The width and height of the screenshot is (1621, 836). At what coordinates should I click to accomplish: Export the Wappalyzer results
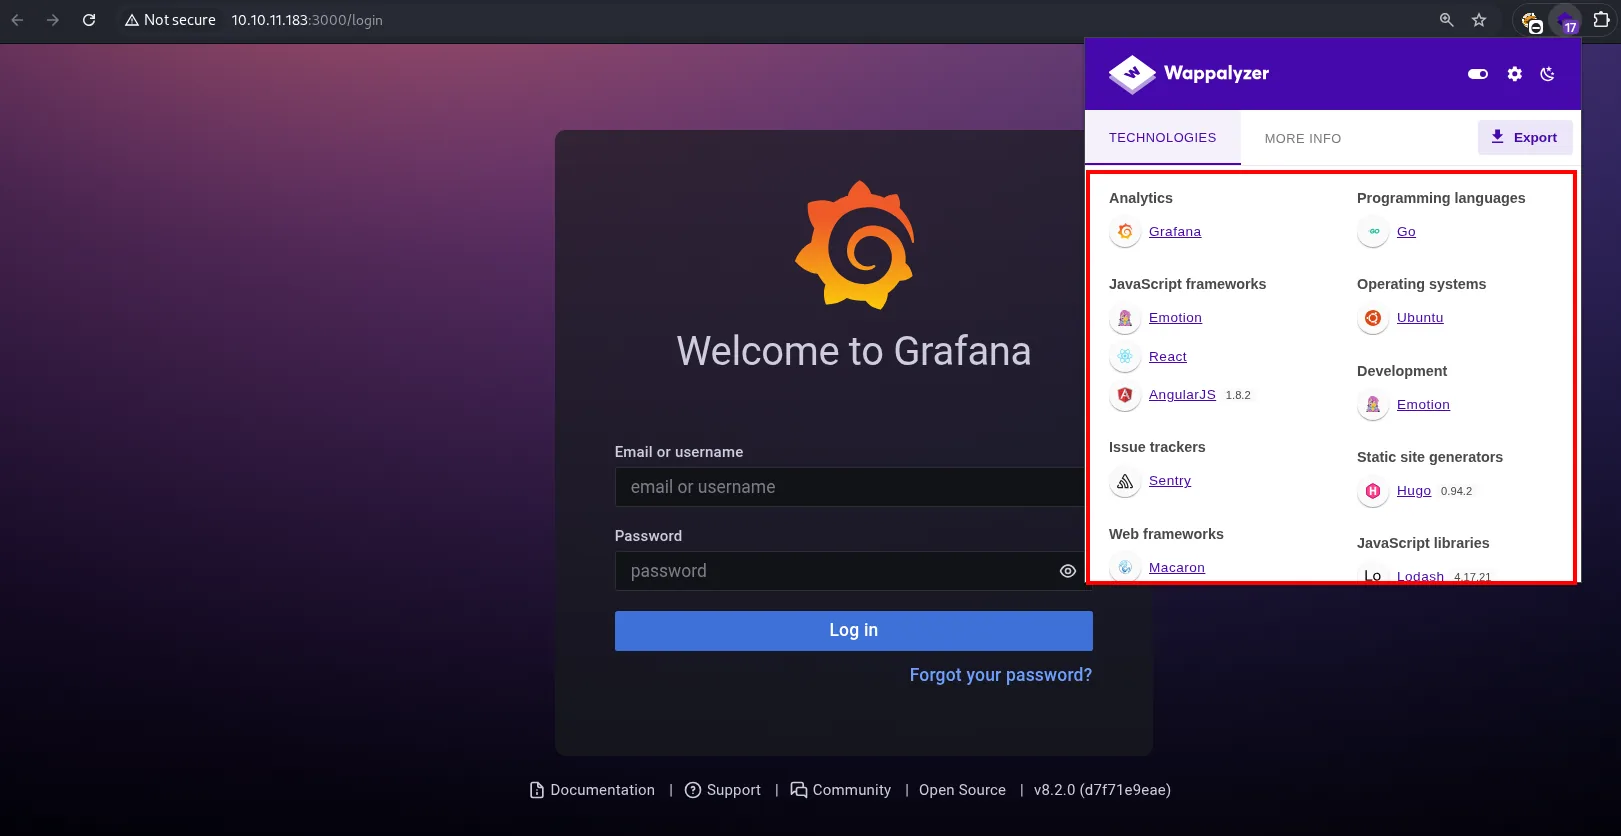coord(1525,138)
